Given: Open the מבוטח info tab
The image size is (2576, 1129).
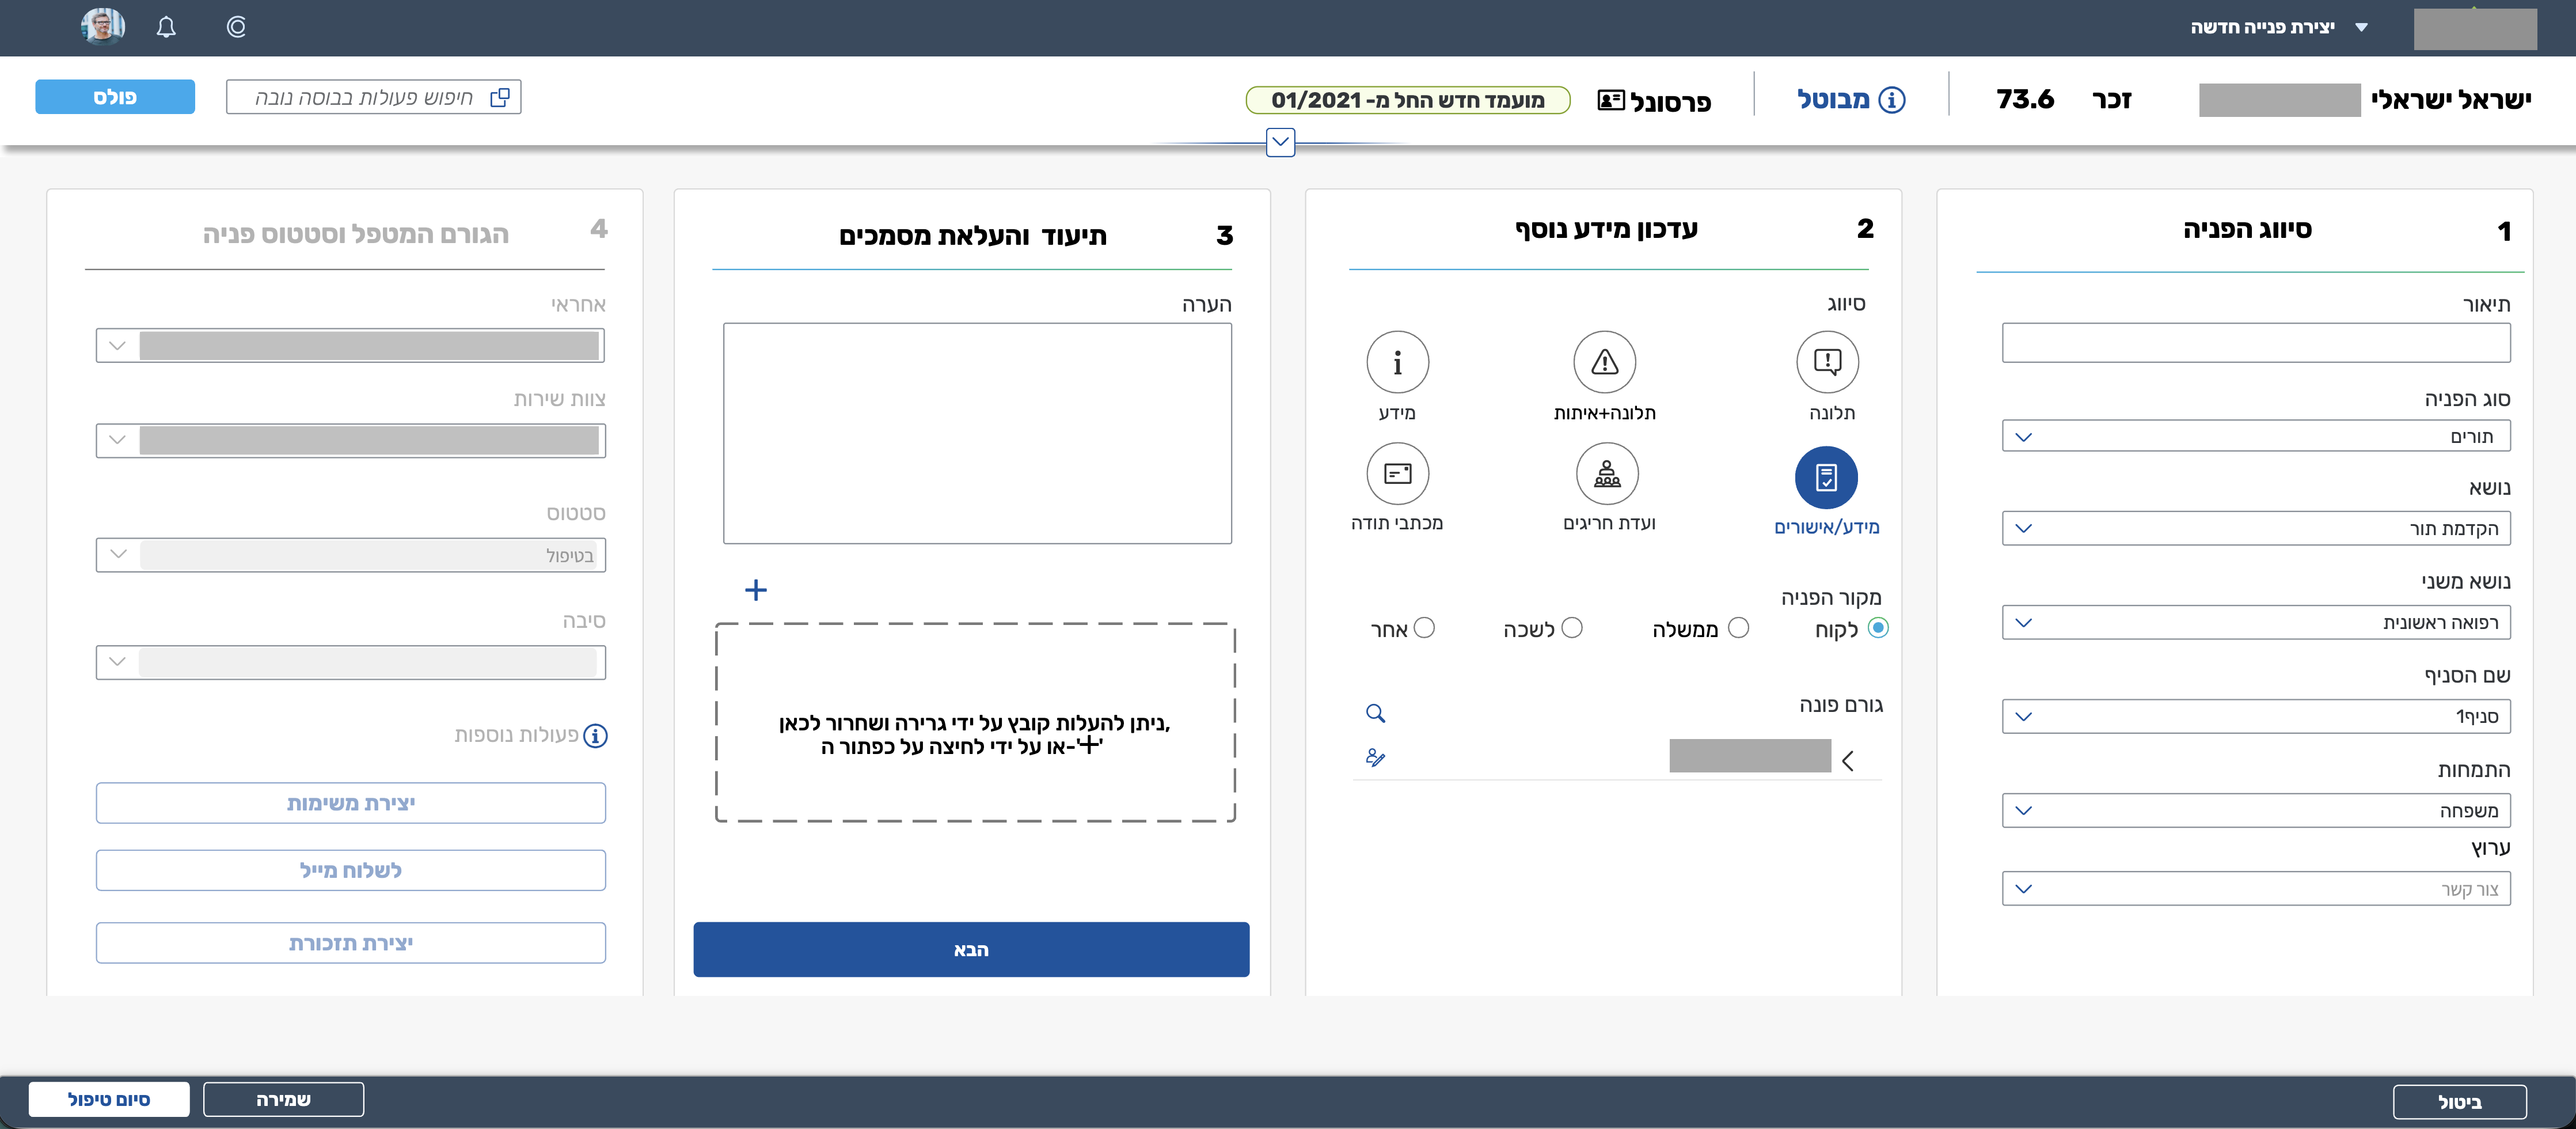Looking at the screenshot, I should point(1850,99).
